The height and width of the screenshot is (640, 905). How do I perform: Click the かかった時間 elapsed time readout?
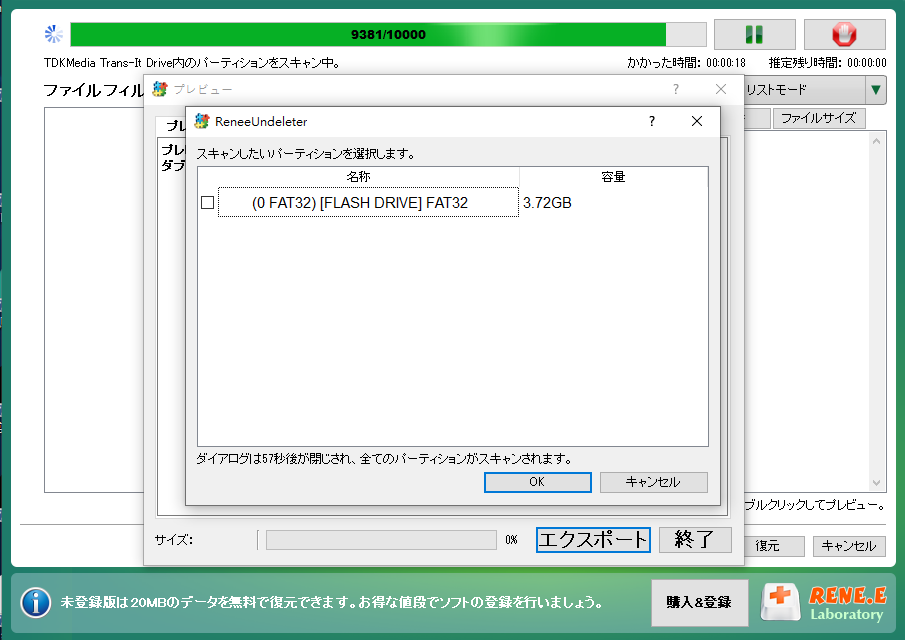tap(686, 63)
